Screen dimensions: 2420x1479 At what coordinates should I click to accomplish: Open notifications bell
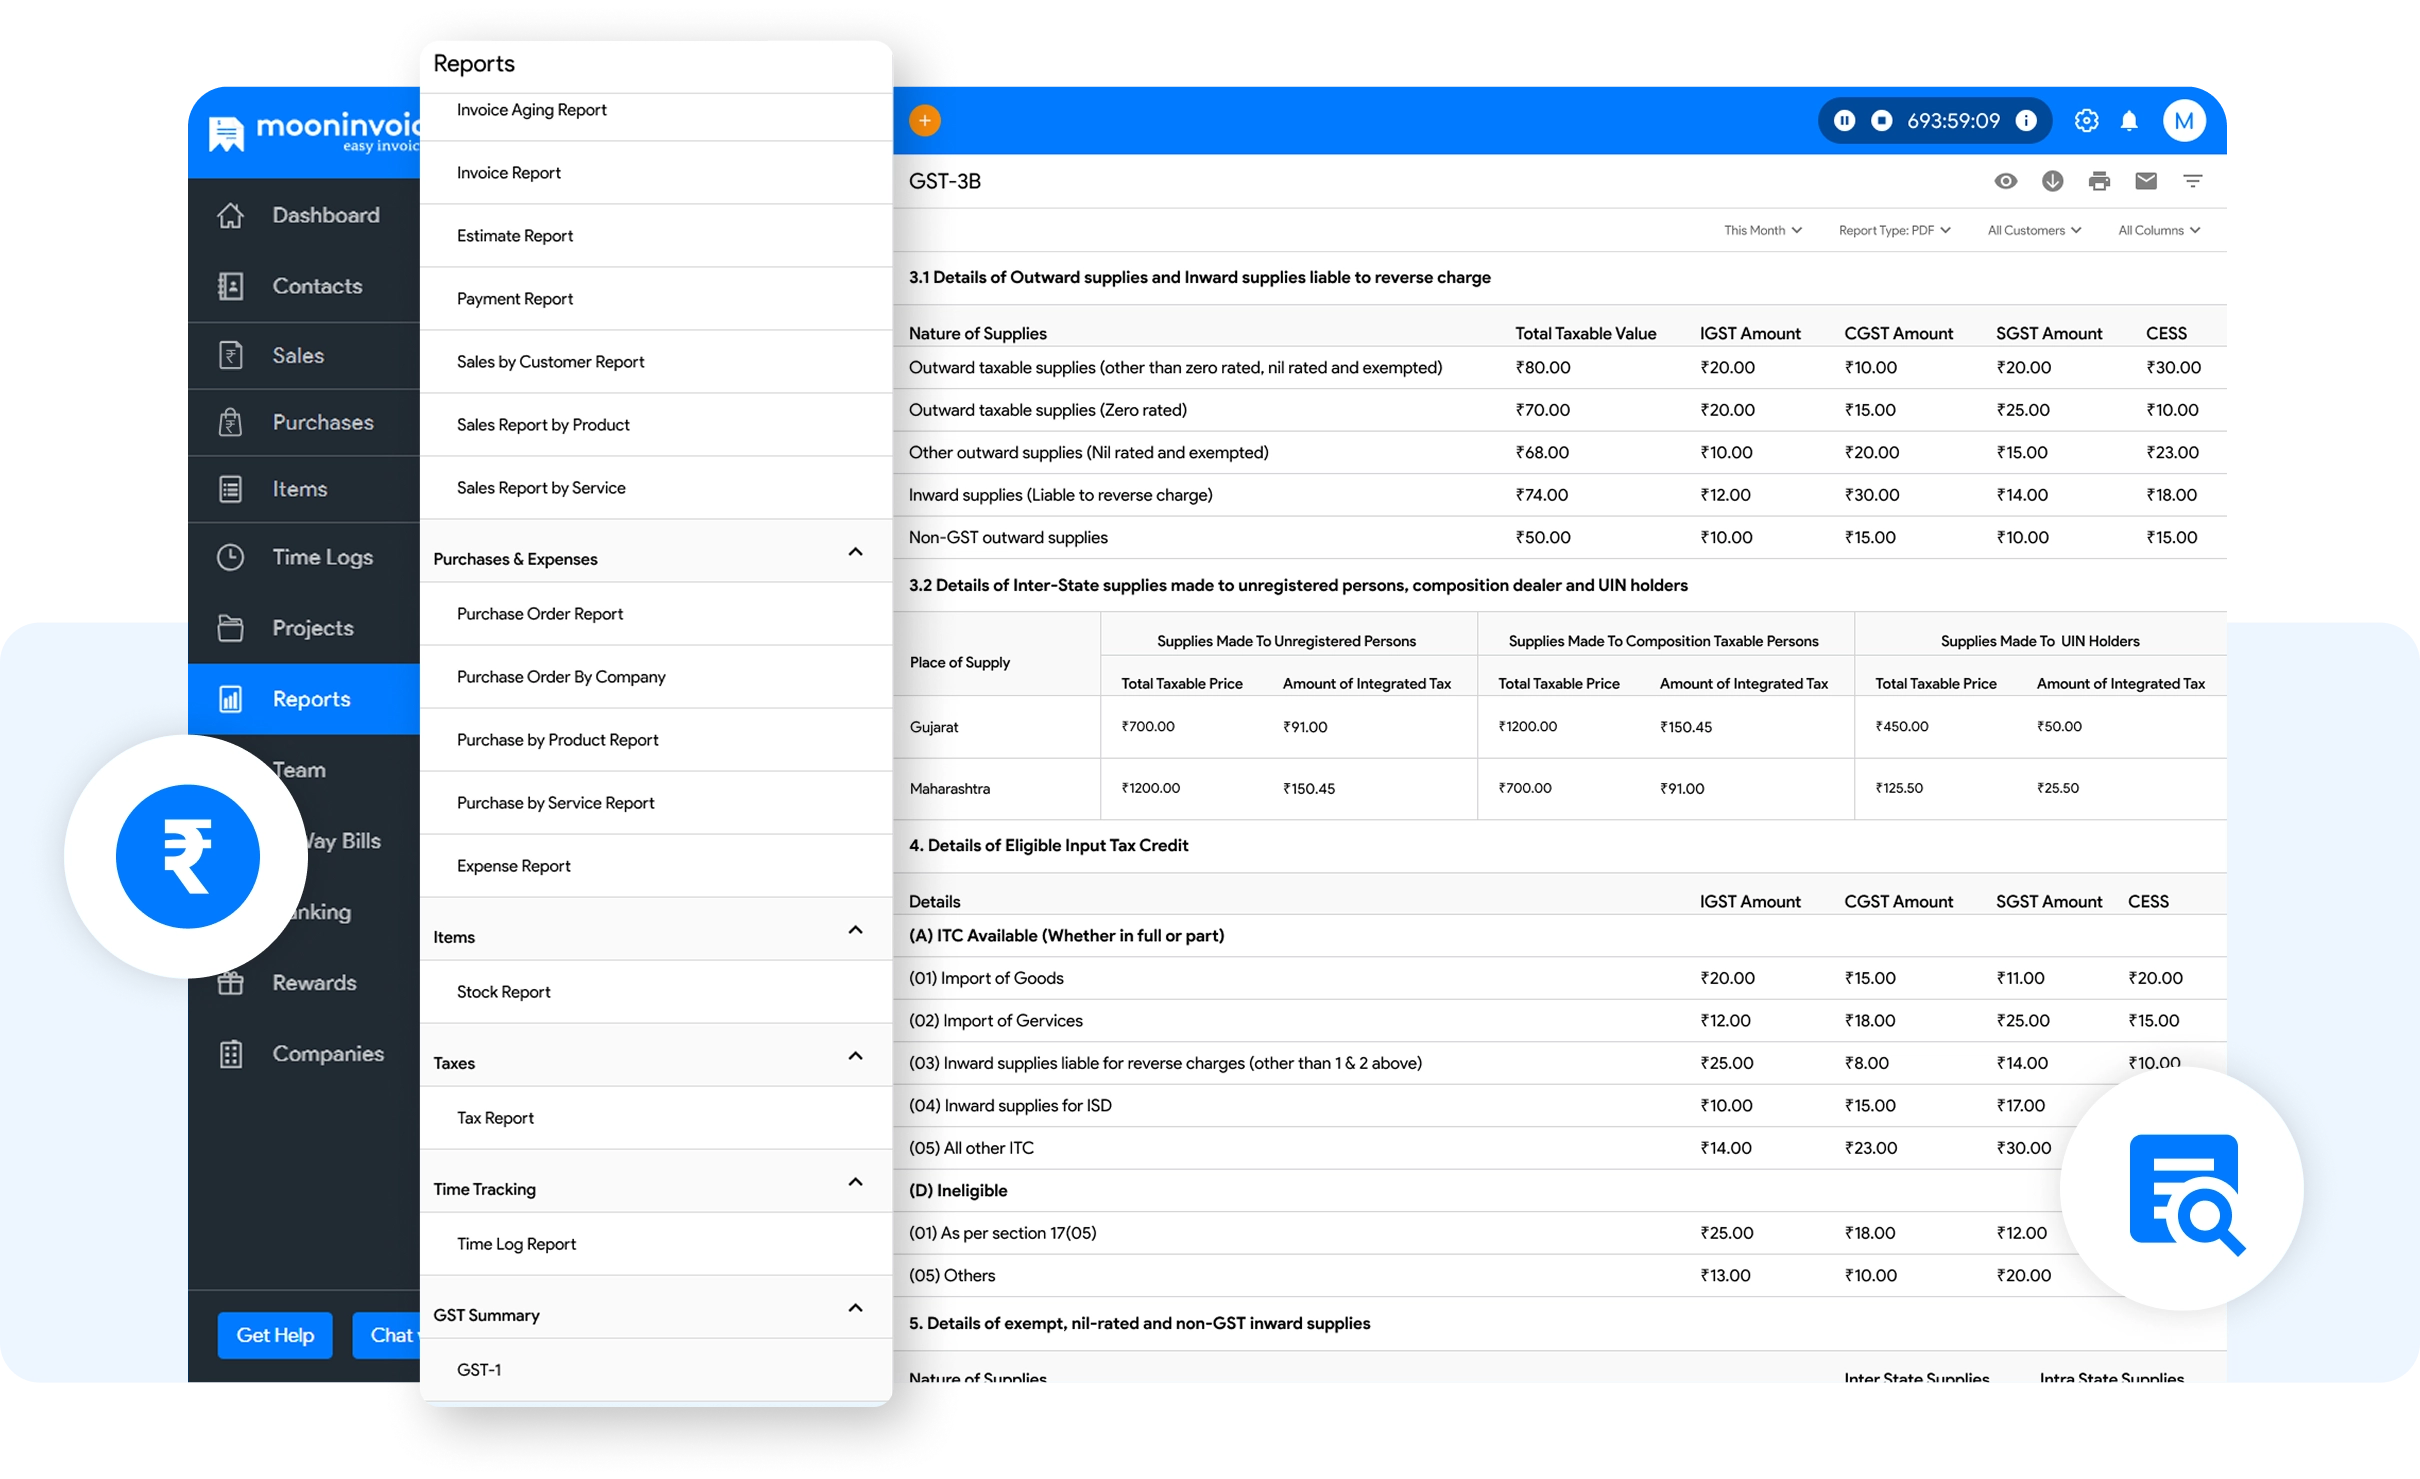[2129, 122]
